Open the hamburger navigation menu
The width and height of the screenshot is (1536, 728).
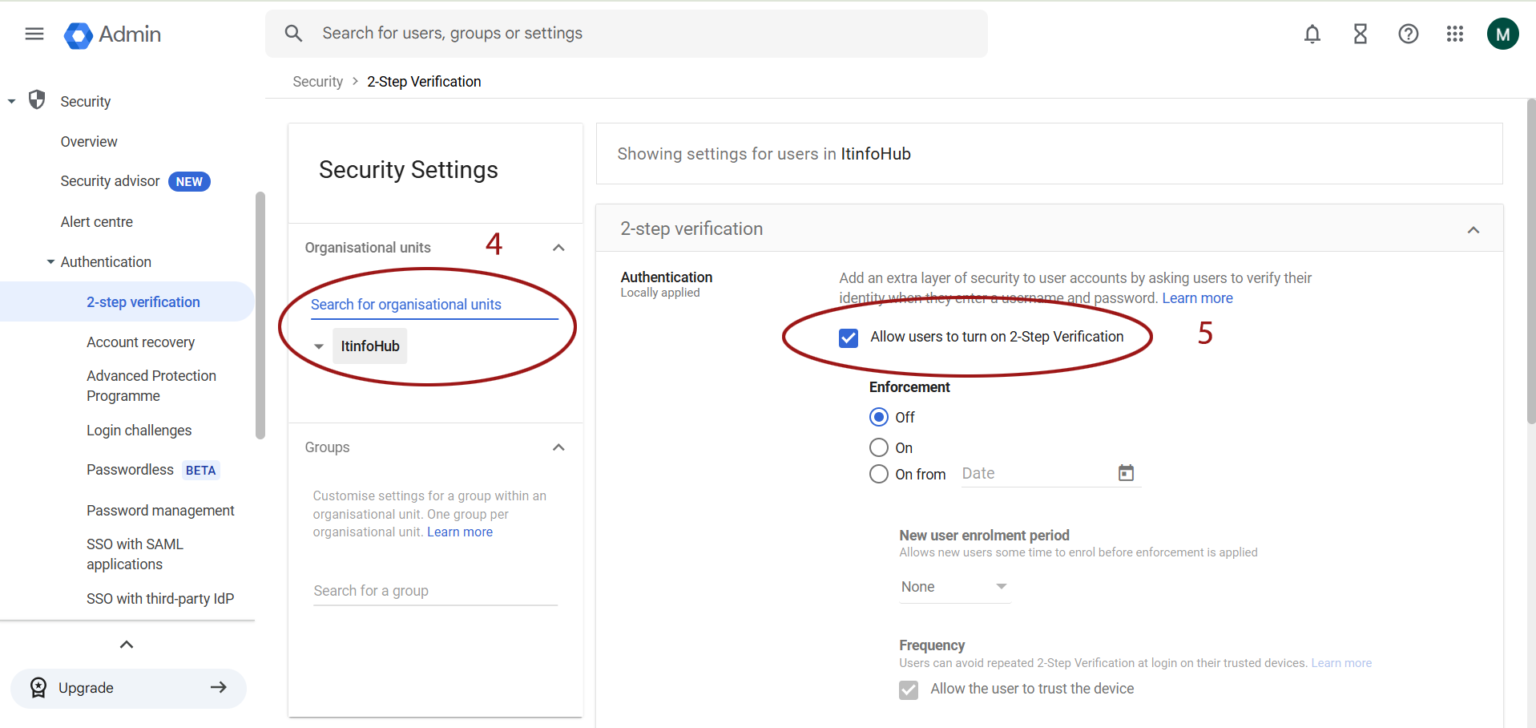(x=34, y=33)
